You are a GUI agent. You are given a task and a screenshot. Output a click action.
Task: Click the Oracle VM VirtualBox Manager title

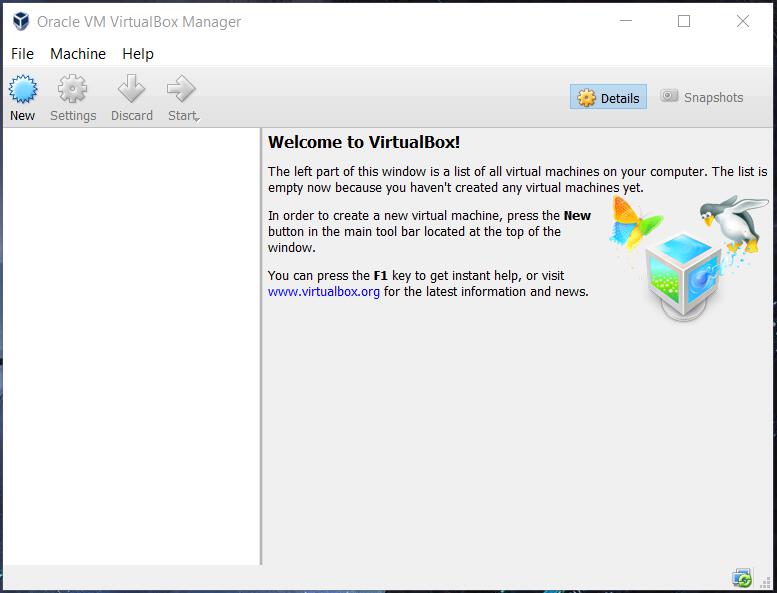pos(139,22)
